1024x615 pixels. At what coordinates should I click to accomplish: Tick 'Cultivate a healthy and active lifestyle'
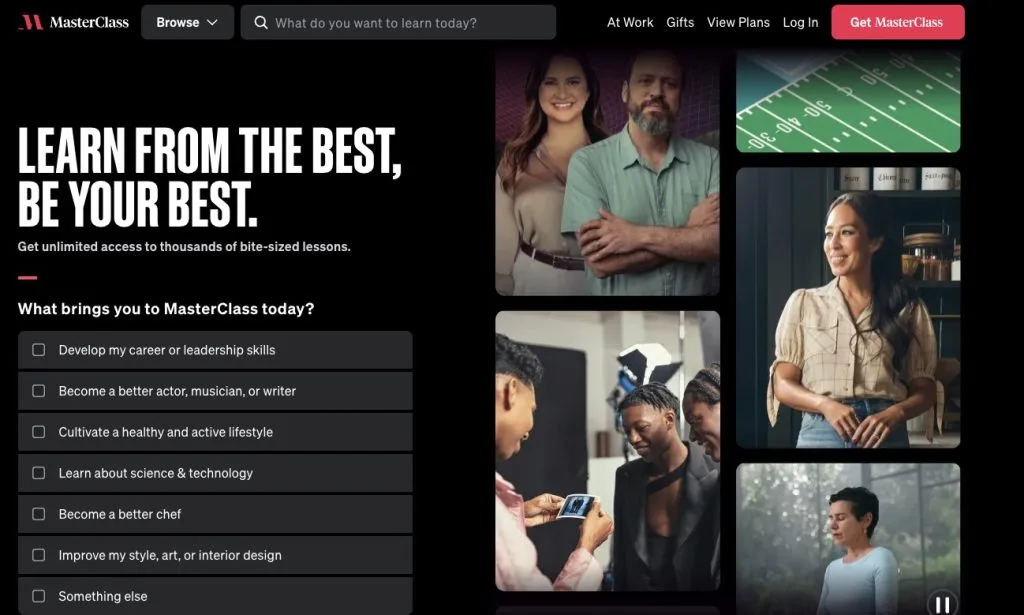pos(39,432)
